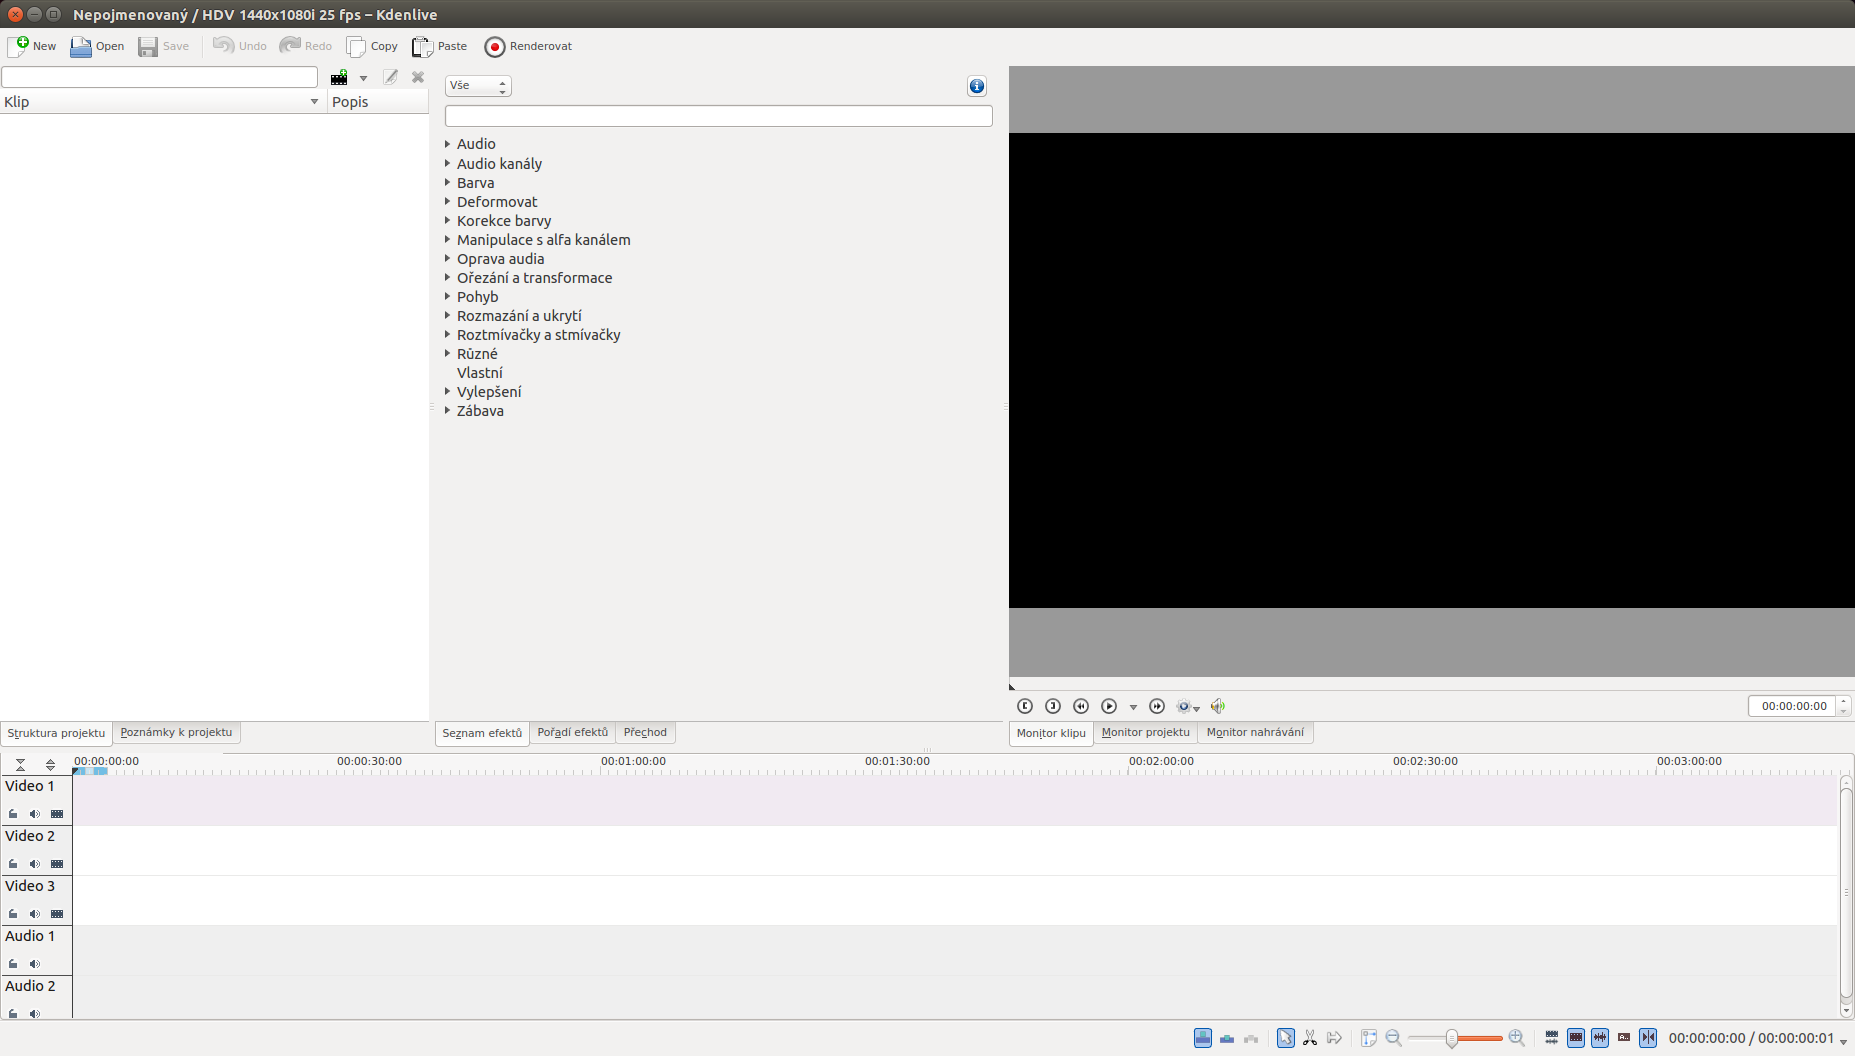Click the rewind button in monitor
Screen dimensions: 1855x1056
1081,706
